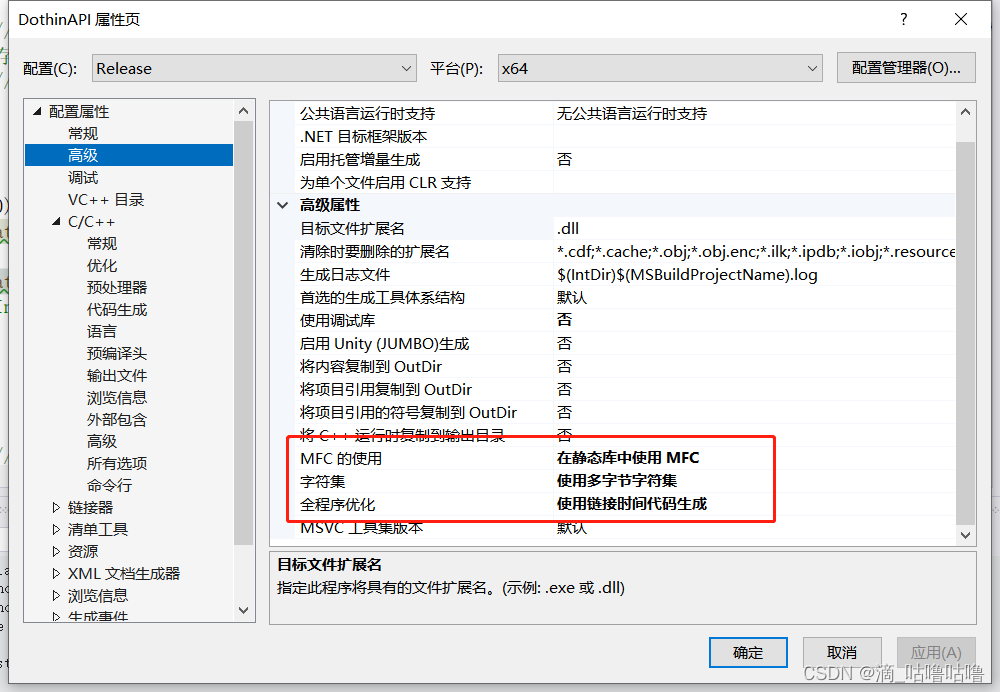Click the dialog help question mark icon

point(903,19)
